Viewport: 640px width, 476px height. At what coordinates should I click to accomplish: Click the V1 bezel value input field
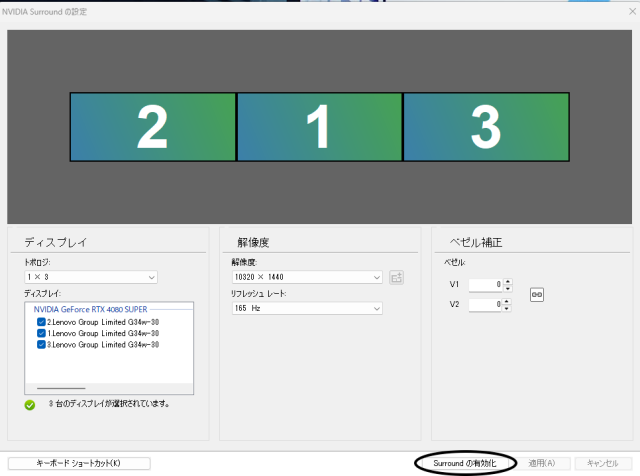(x=484, y=284)
